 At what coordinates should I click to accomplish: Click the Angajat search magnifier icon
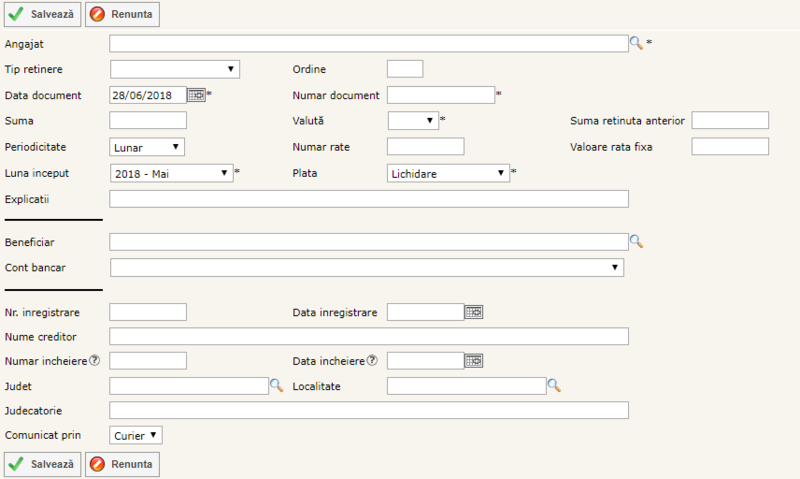[x=635, y=43]
